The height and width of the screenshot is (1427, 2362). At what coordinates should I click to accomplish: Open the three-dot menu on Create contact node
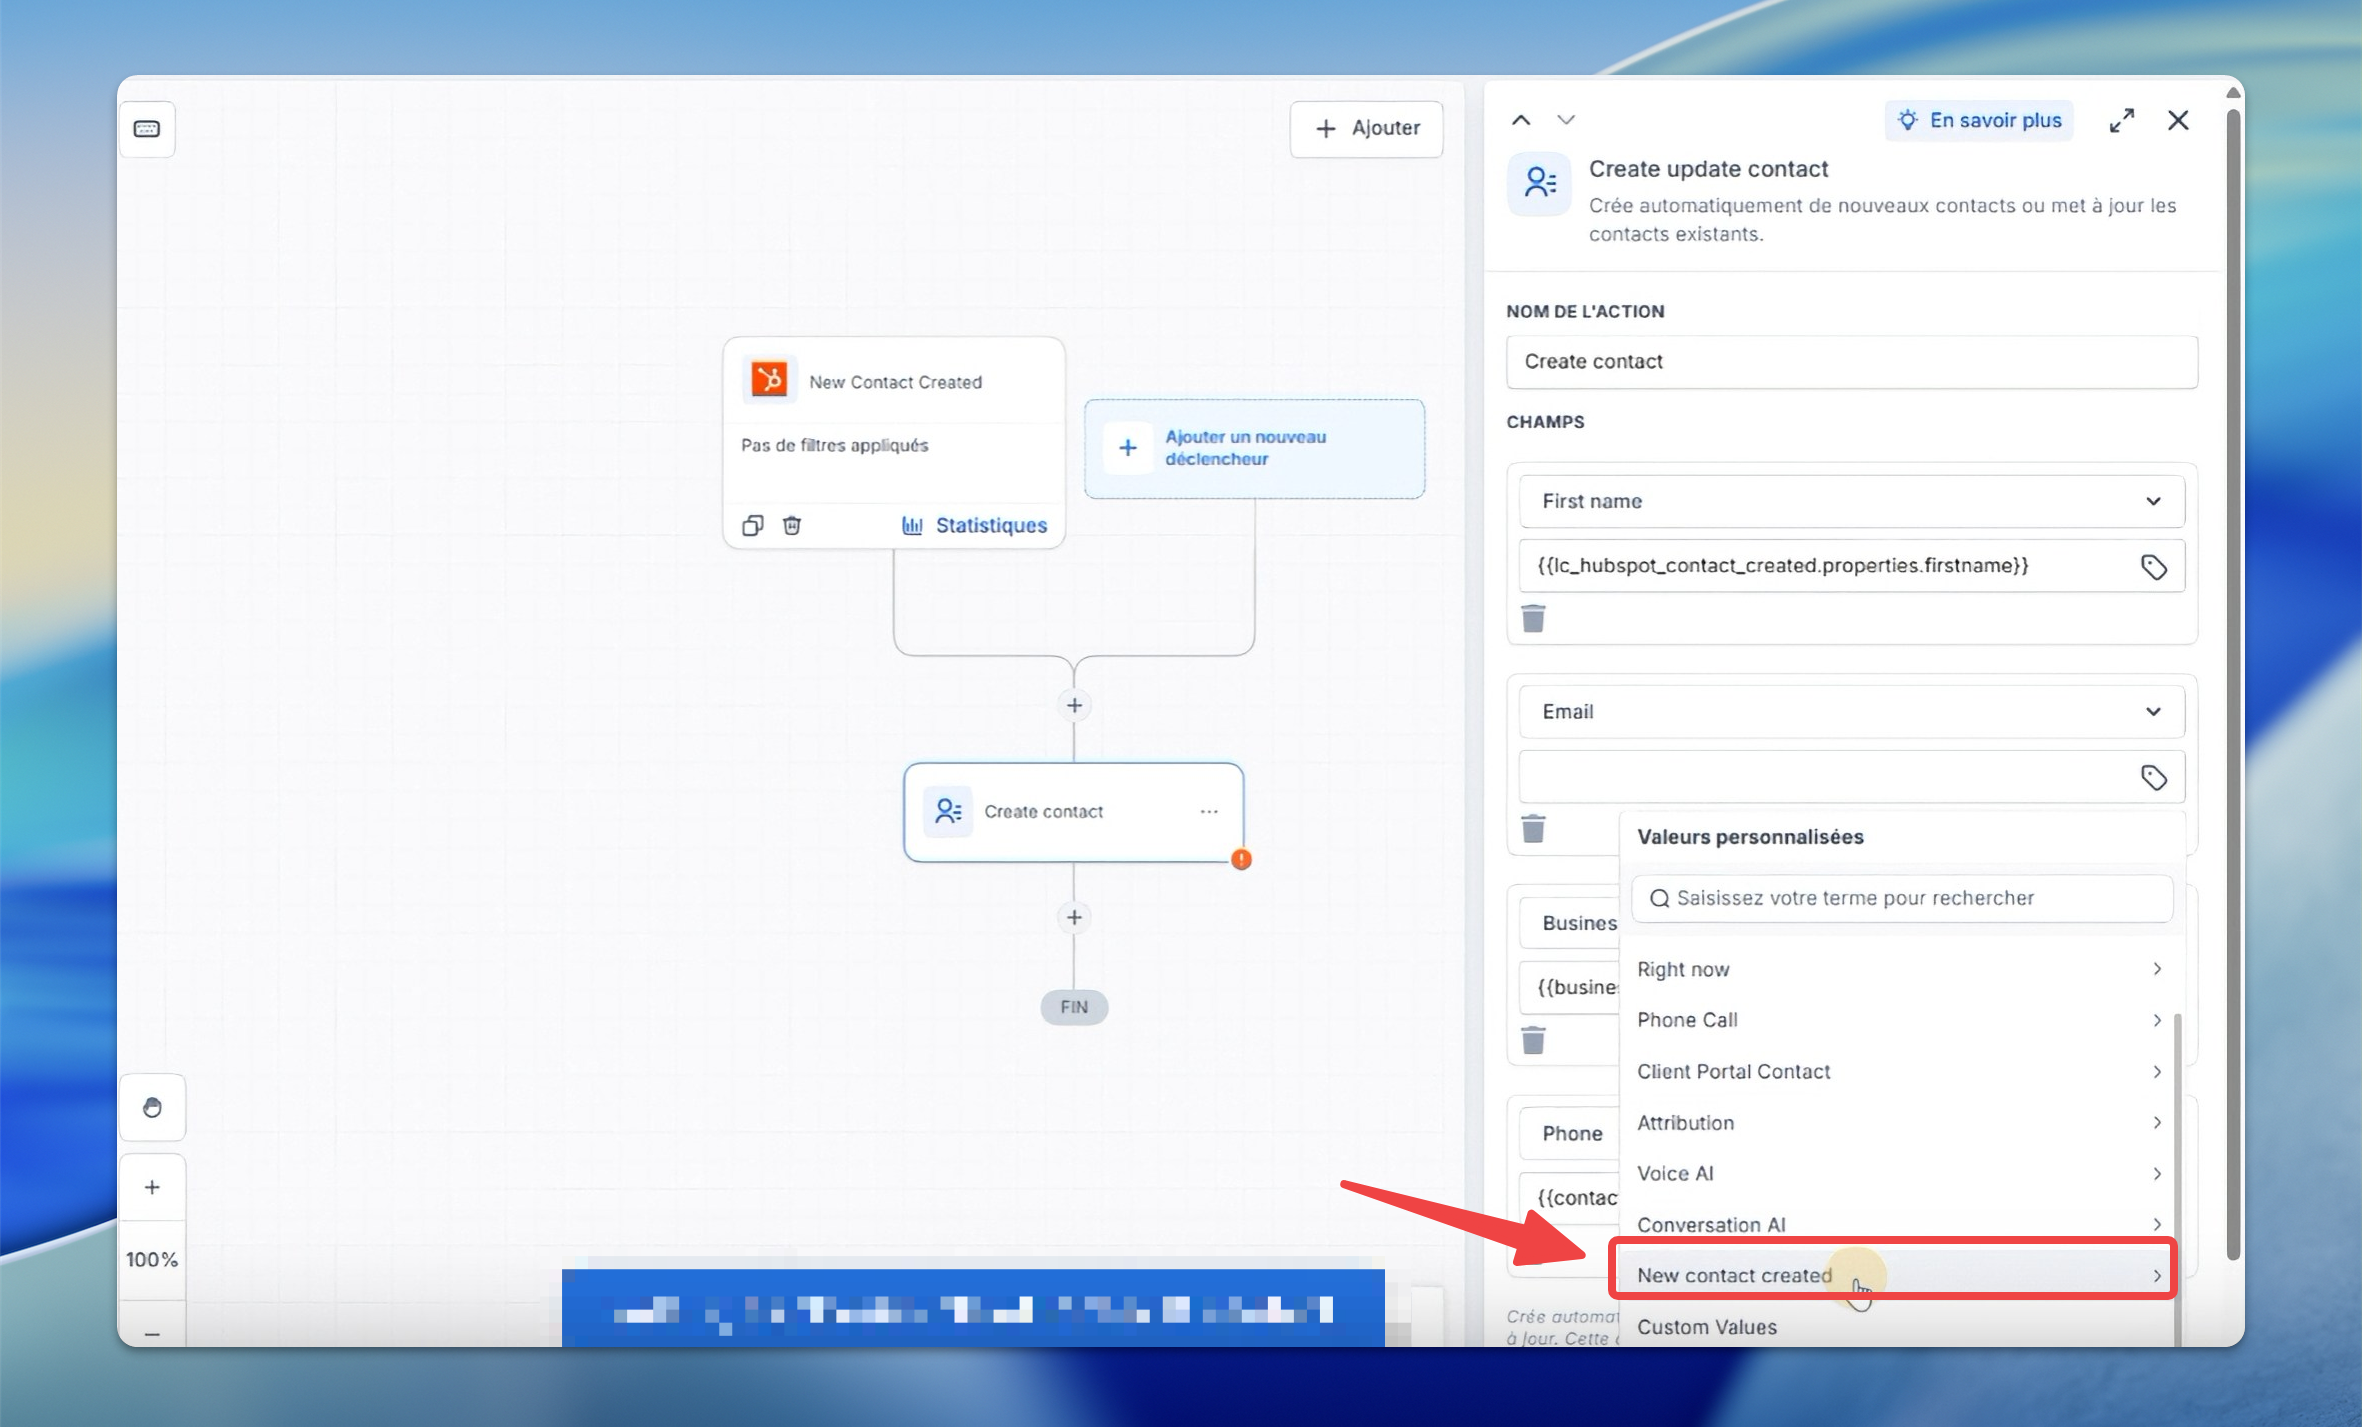click(x=1209, y=812)
